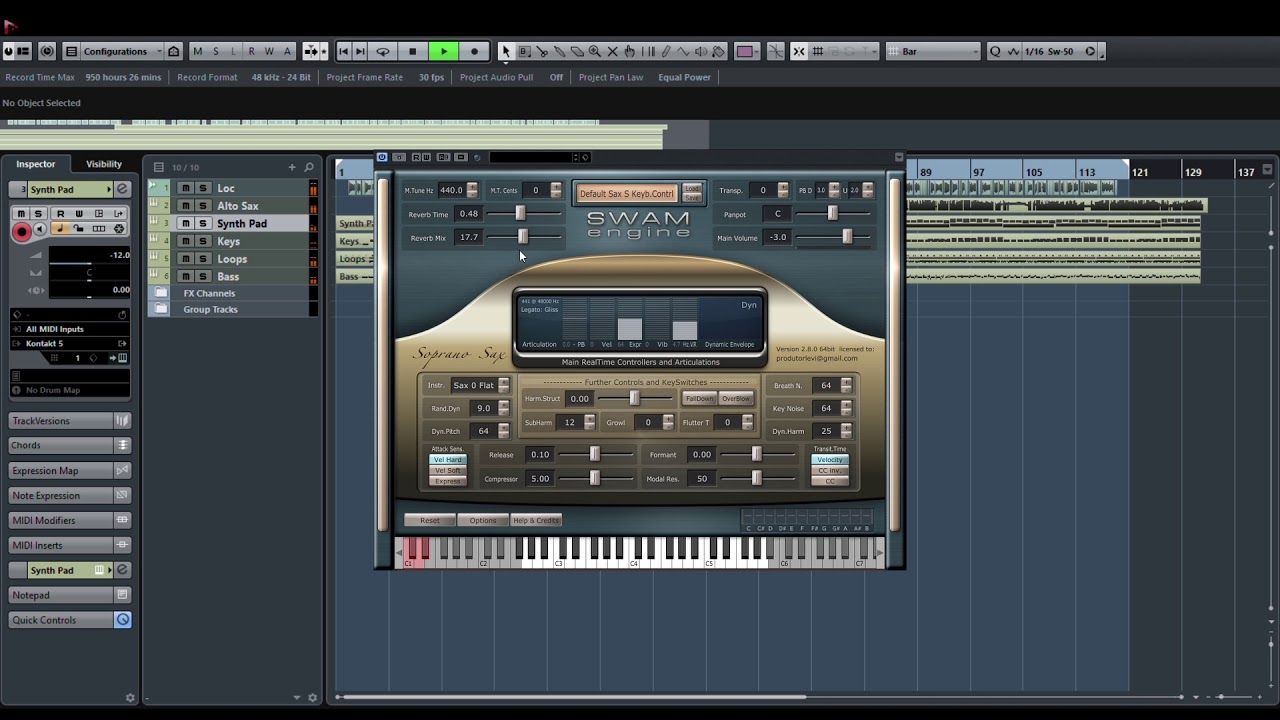Solo the Alto Sax track

202,206
